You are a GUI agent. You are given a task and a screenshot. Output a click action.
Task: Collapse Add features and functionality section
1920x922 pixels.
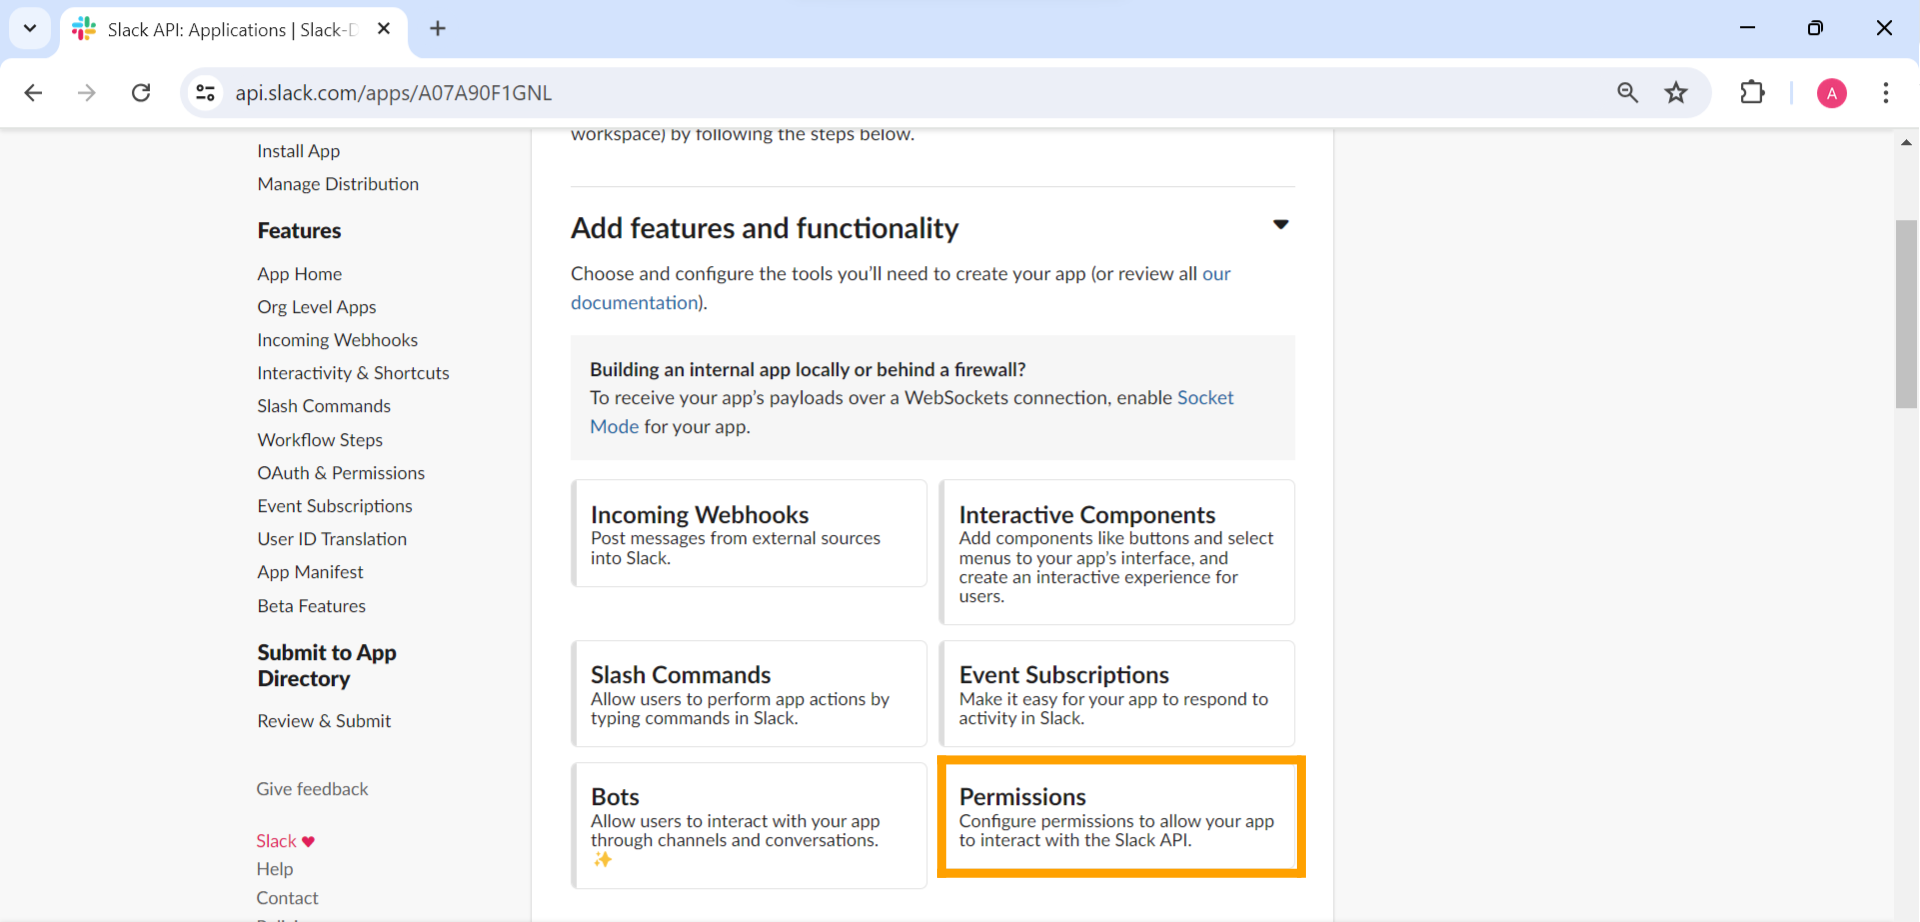tap(1280, 225)
